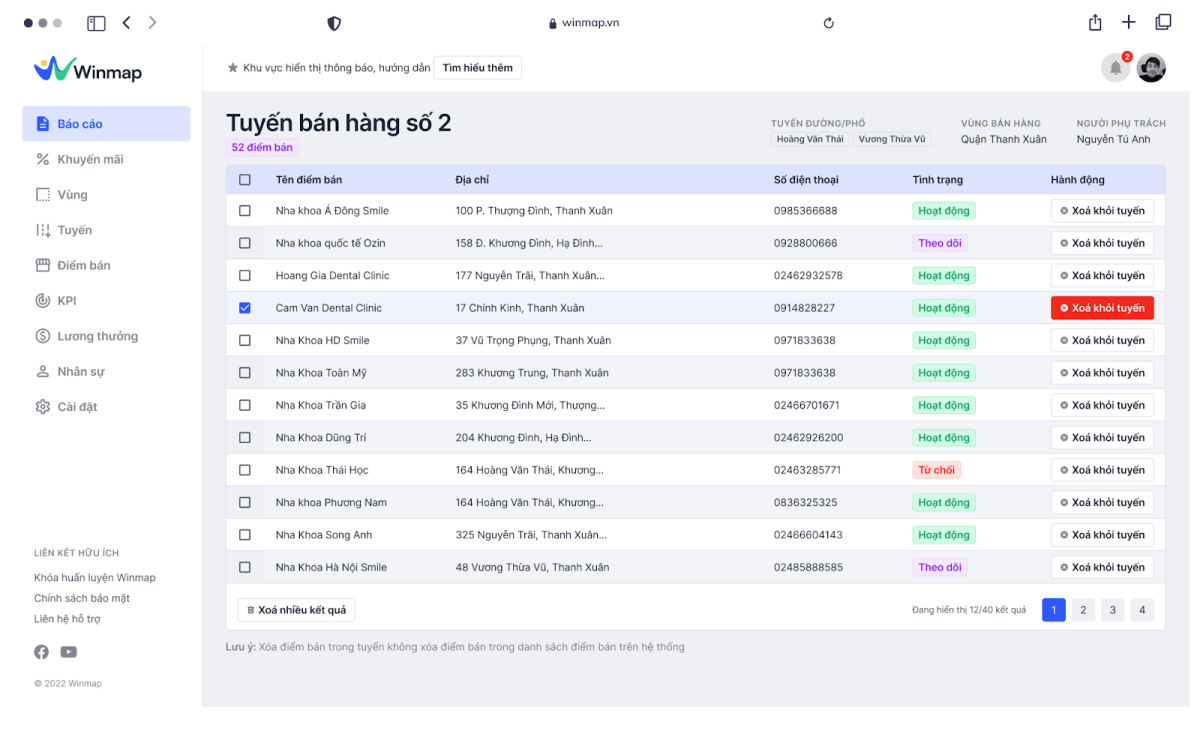Open the Chính sách bảo mật link
Viewport: 1200px width, 737px height.
click(x=82, y=598)
